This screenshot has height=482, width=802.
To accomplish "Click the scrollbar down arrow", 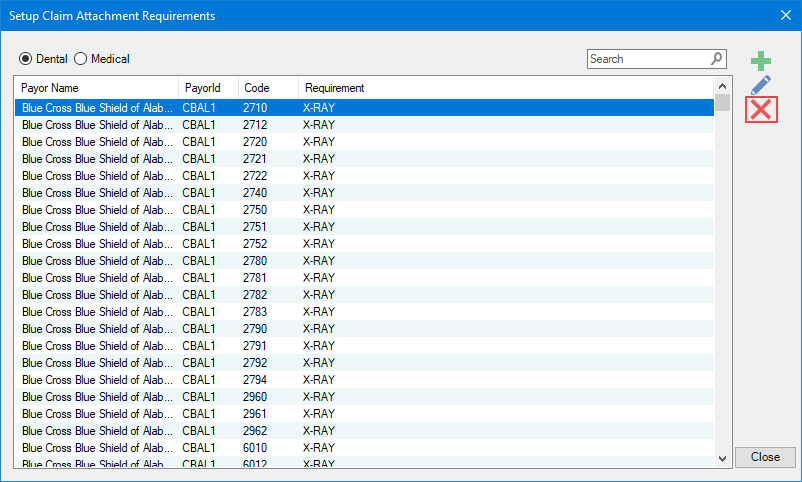I will tap(722, 458).
